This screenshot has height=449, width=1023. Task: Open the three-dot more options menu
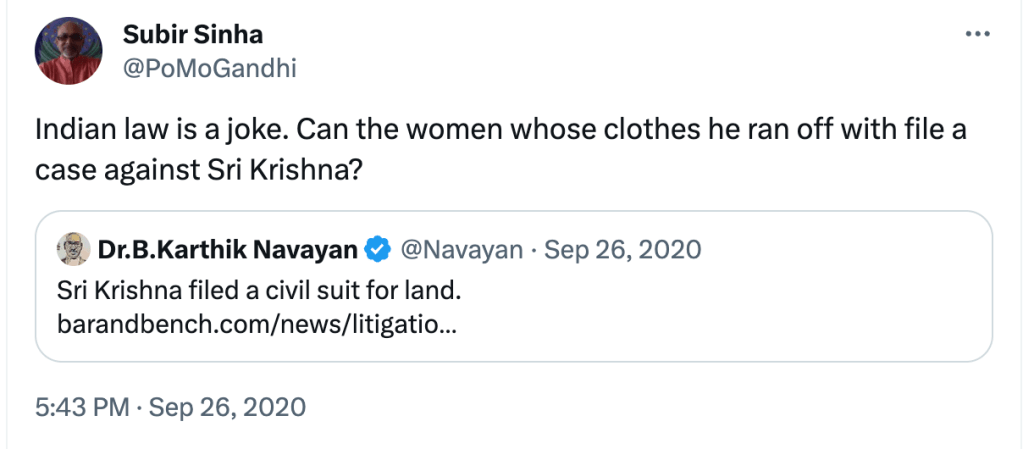975,35
